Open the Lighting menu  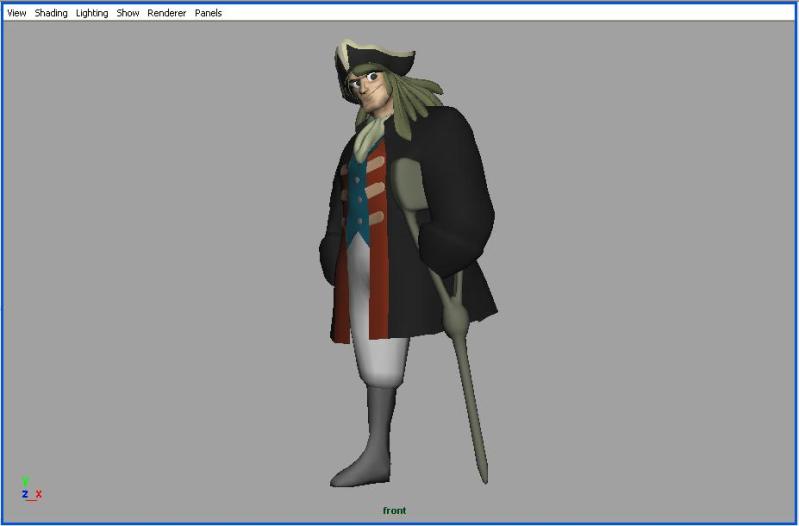pyautogui.click(x=92, y=13)
